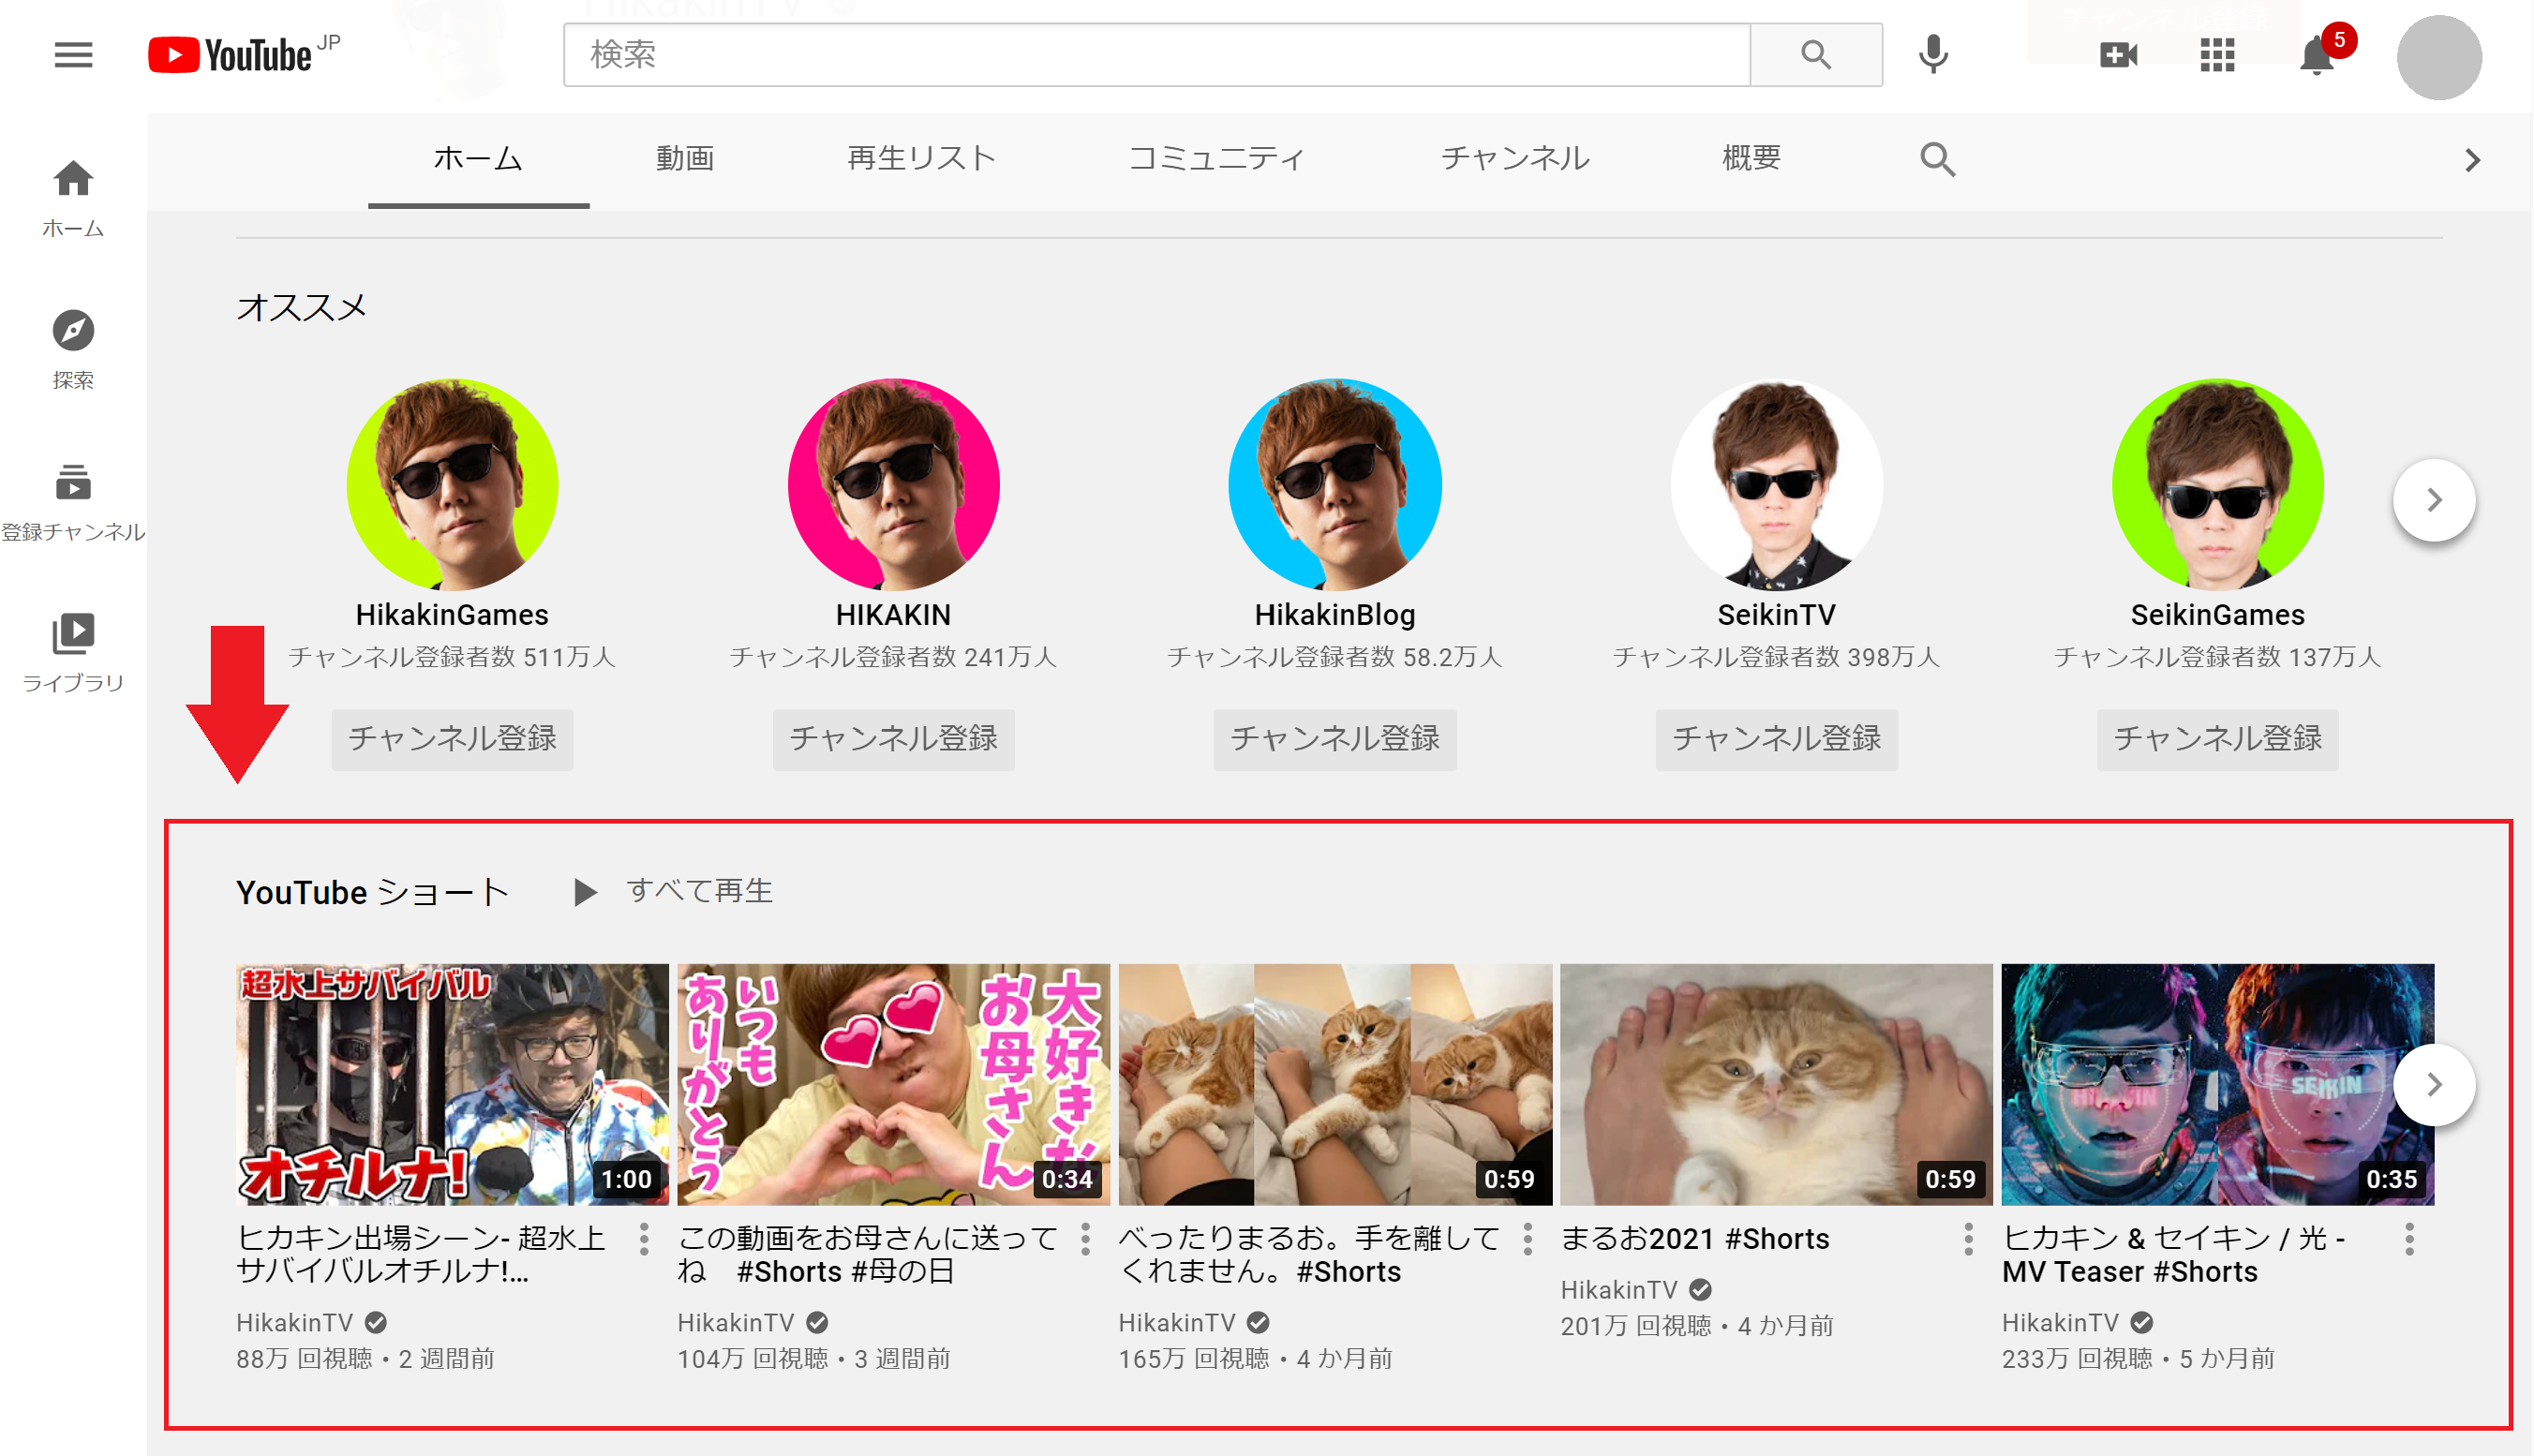Screen dimensions: 2534x1456
Task: Subscribe to HikakinGames channel
Action: coord(452,739)
